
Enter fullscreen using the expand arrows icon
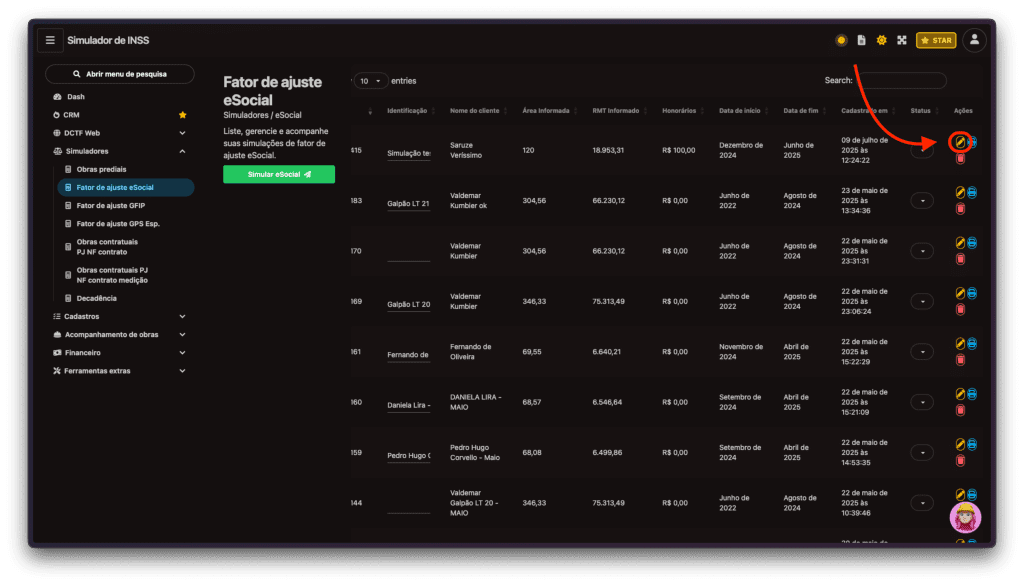point(902,40)
